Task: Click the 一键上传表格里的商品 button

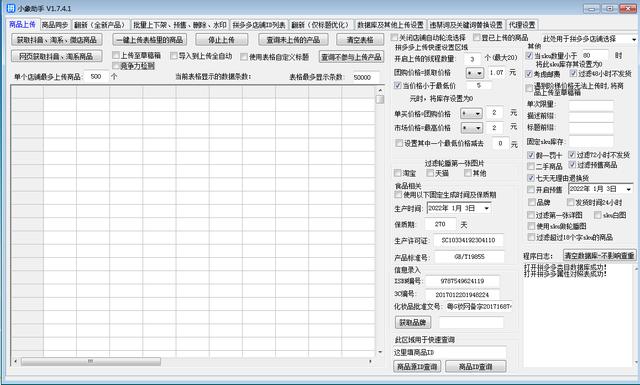Action: pyautogui.click(x=150, y=40)
